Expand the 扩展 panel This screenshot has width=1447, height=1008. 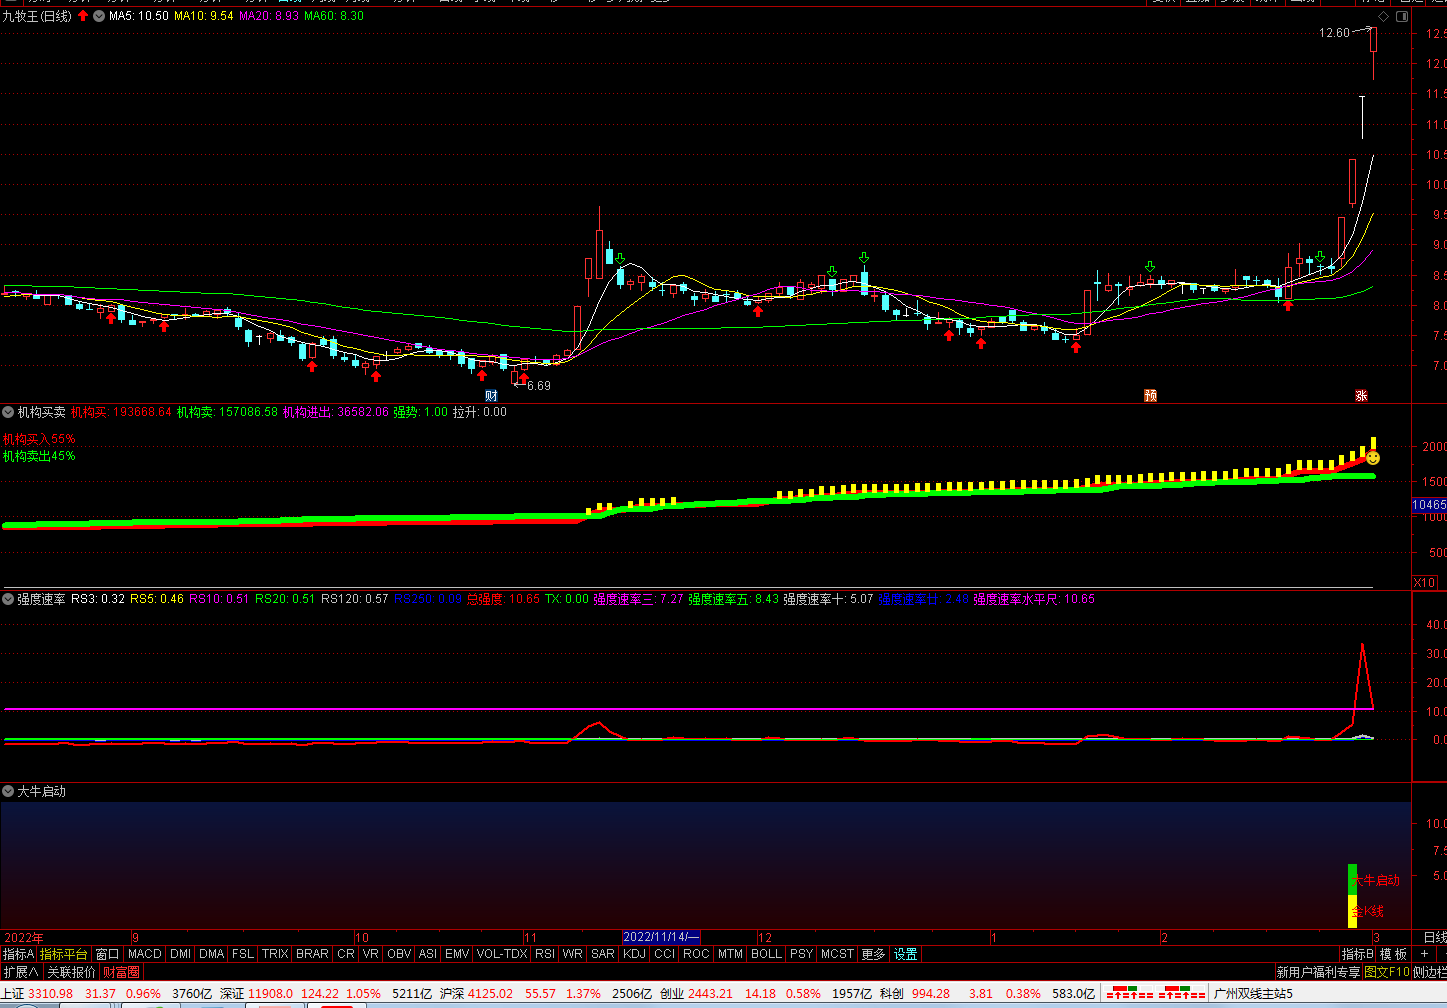coord(20,971)
